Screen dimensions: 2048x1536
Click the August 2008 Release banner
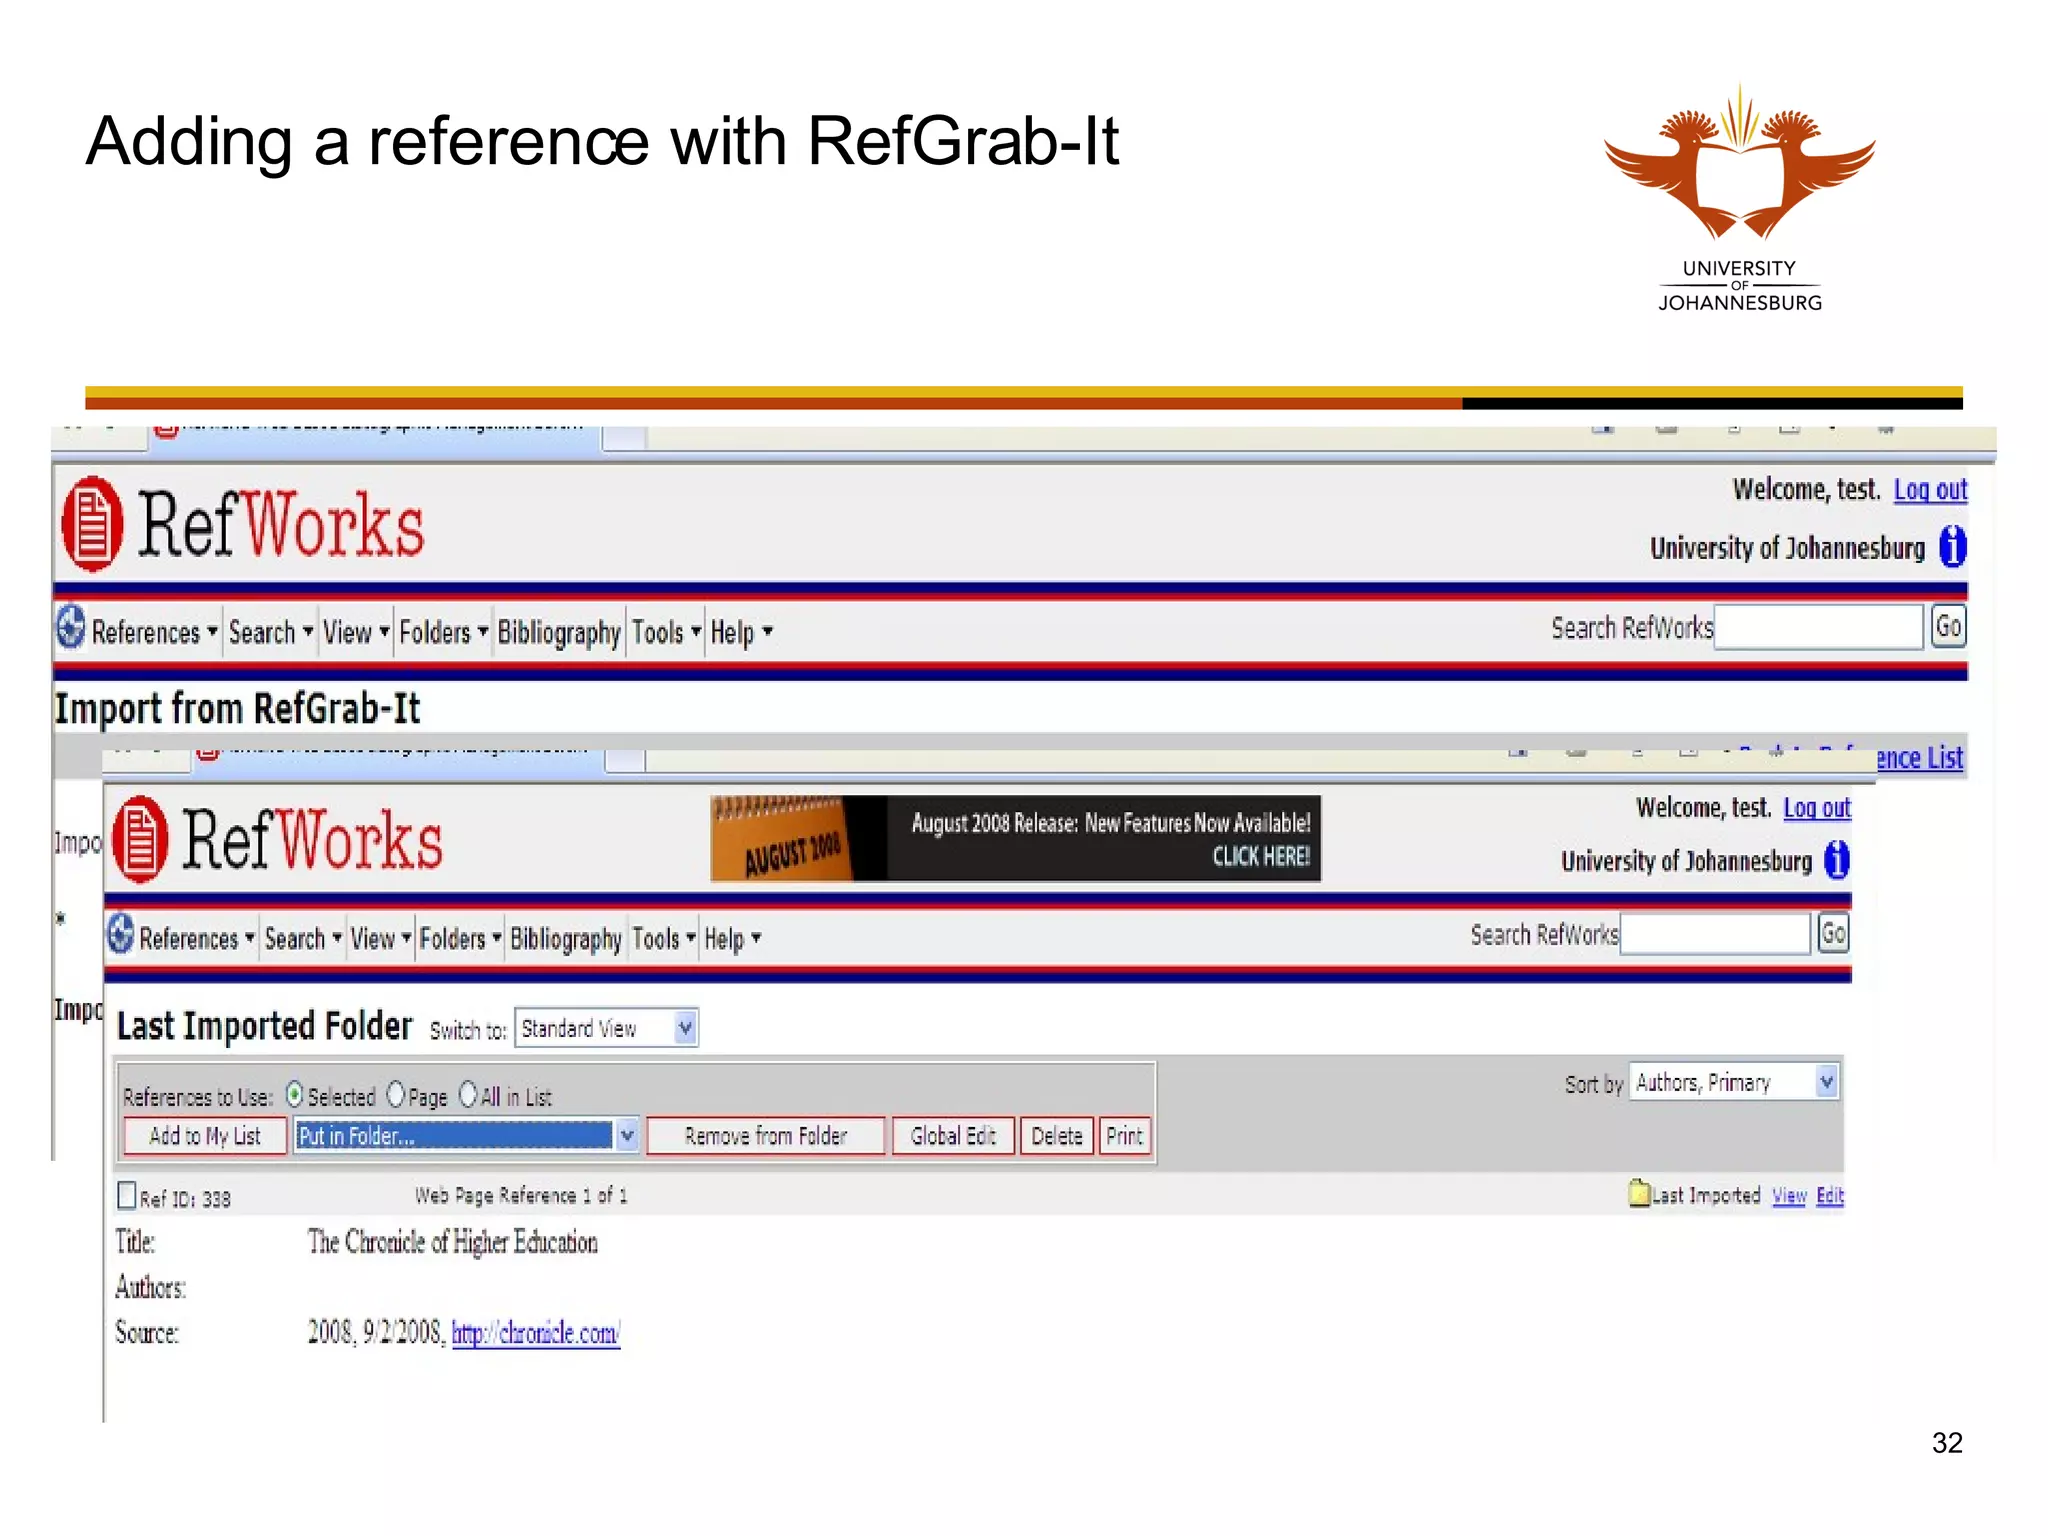[1015, 838]
